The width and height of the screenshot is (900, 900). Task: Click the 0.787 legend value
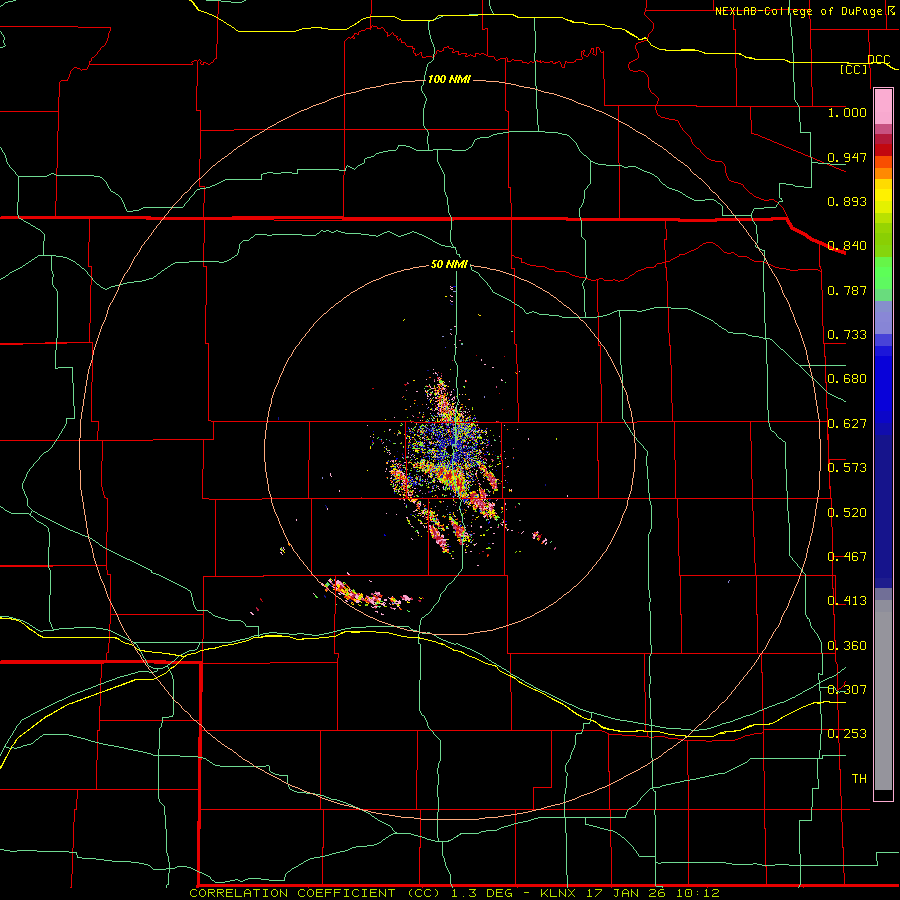pyautogui.click(x=847, y=290)
